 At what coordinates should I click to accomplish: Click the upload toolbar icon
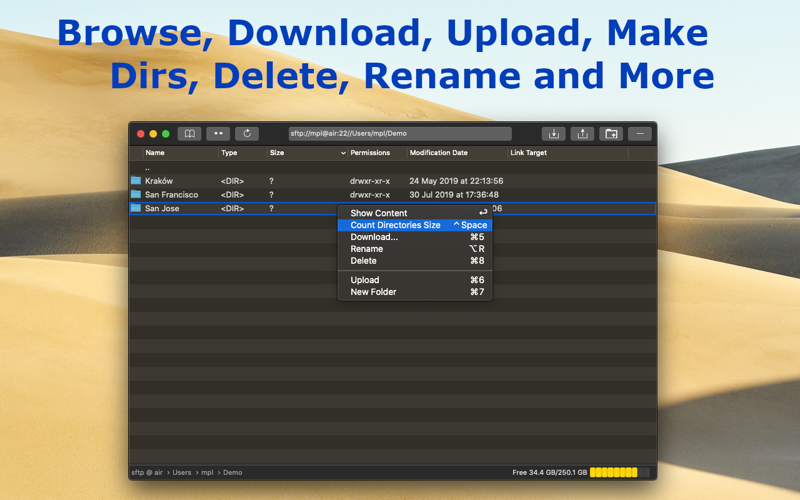(x=582, y=134)
